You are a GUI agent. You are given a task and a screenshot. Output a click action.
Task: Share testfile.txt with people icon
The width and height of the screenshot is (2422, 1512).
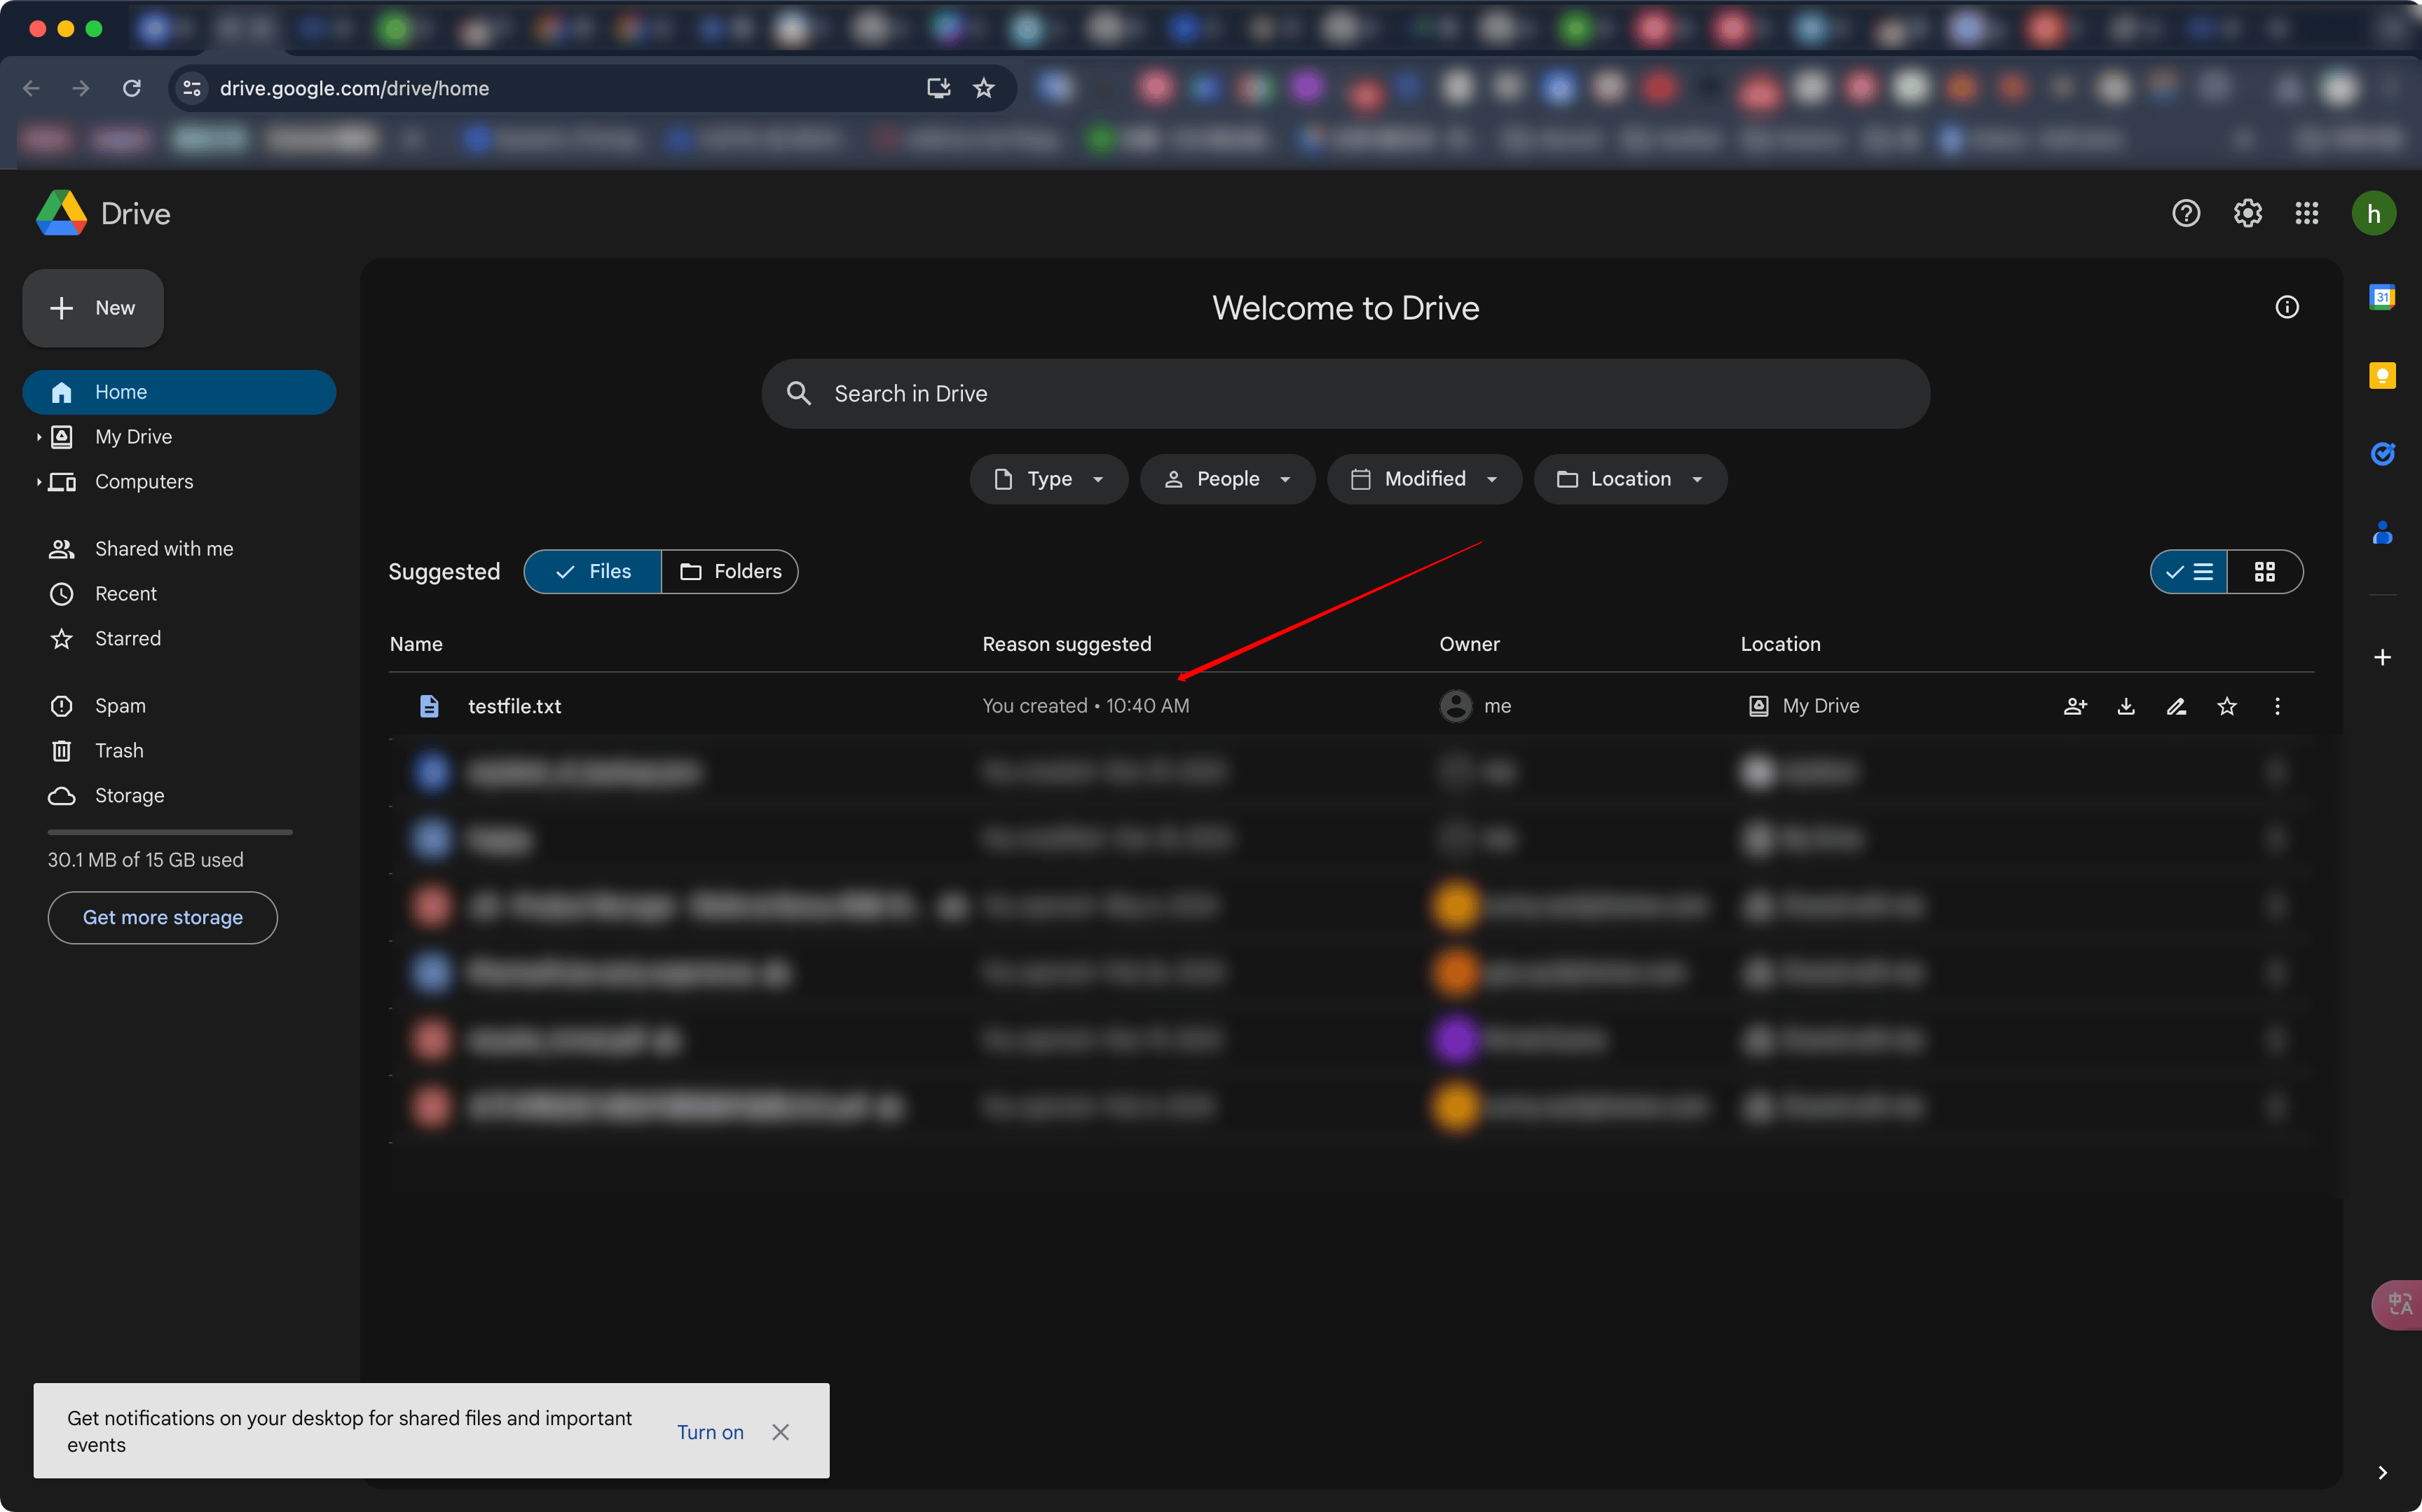click(x=2075, y=706)
